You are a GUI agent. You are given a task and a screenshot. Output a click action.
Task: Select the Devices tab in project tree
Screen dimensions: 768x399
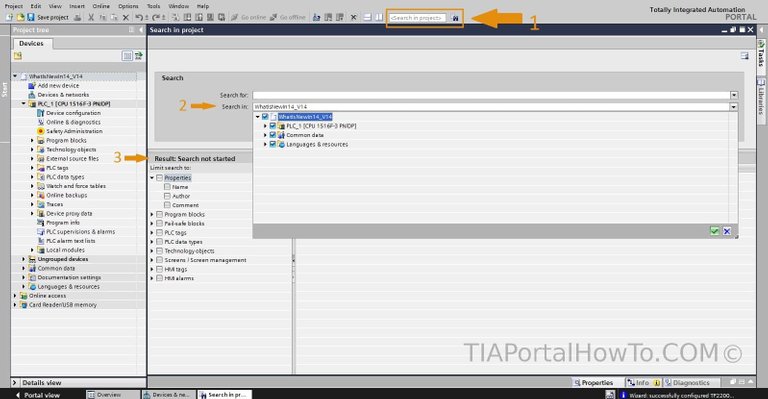pos(31,44)
